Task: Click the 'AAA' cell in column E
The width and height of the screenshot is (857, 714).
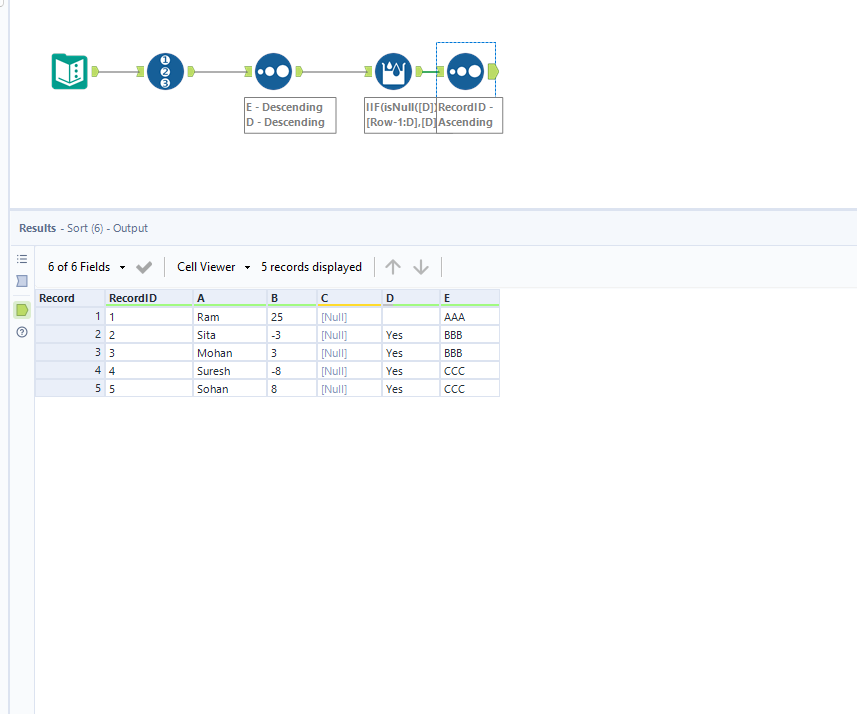Action: coord(469,317)
